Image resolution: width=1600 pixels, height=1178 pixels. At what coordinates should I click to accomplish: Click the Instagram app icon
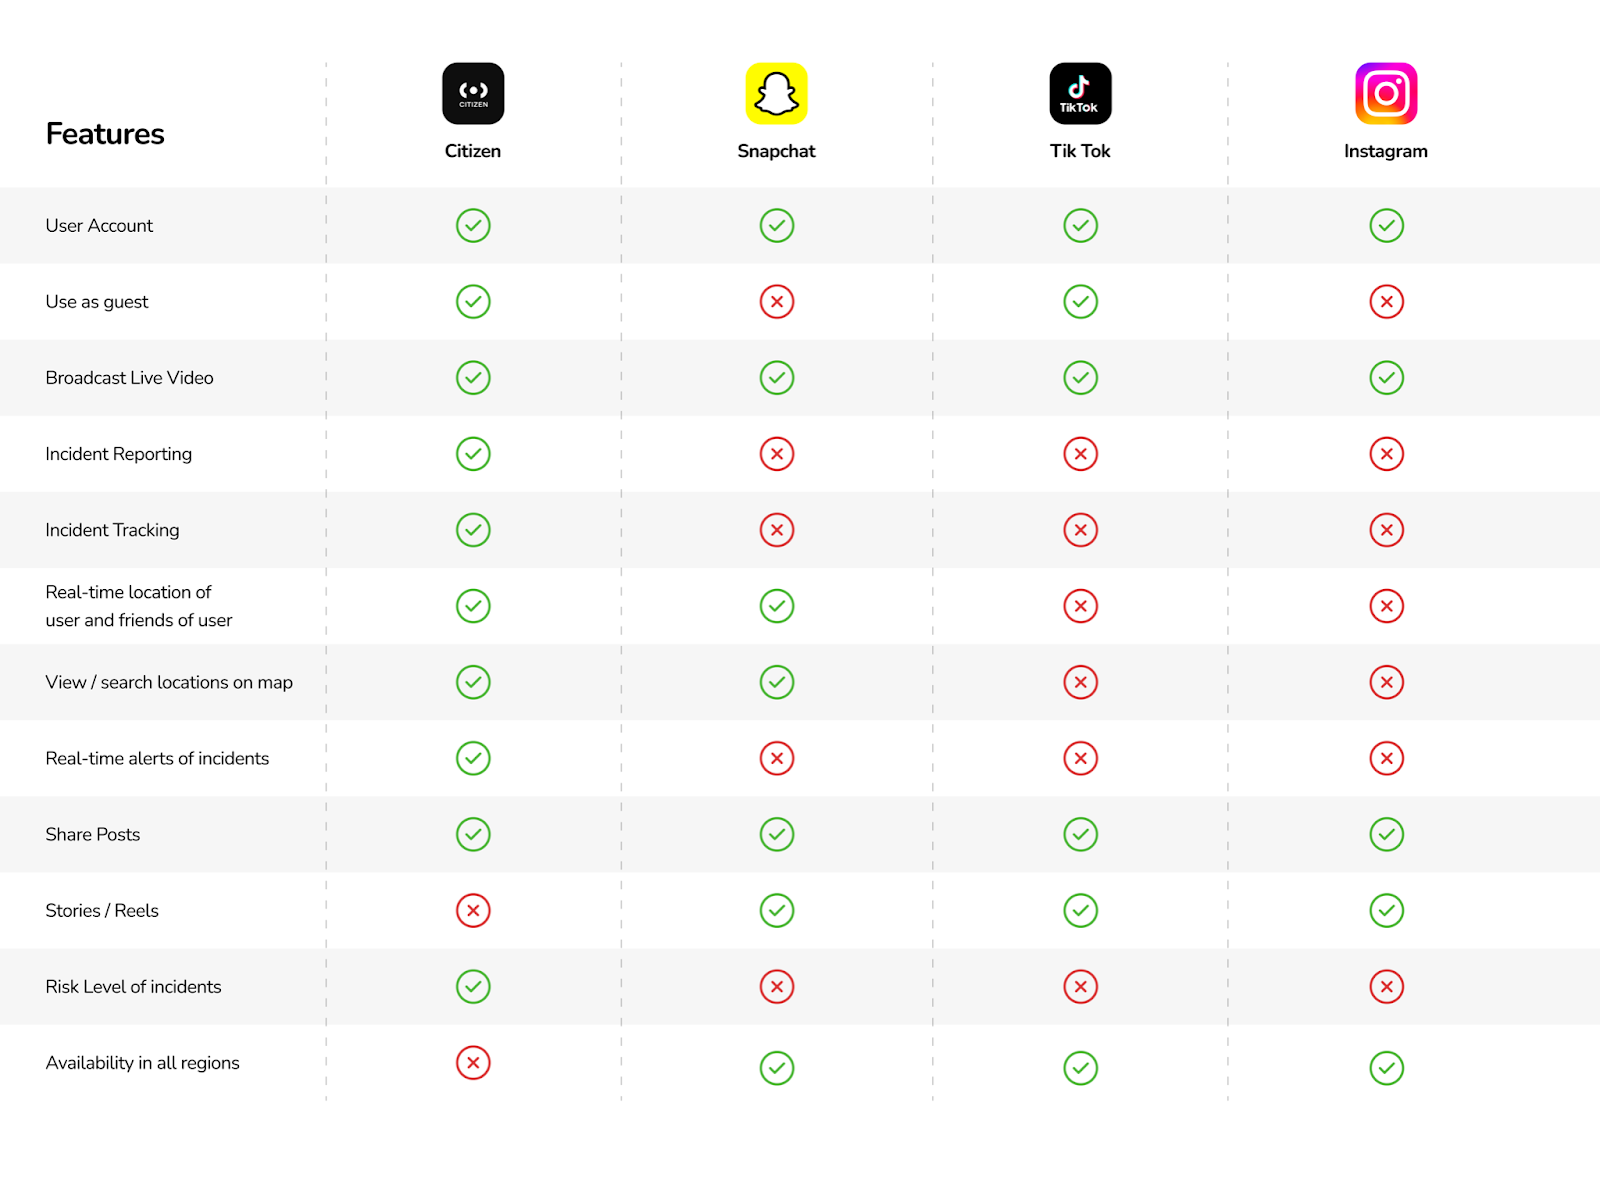[x=1386, y=94]
